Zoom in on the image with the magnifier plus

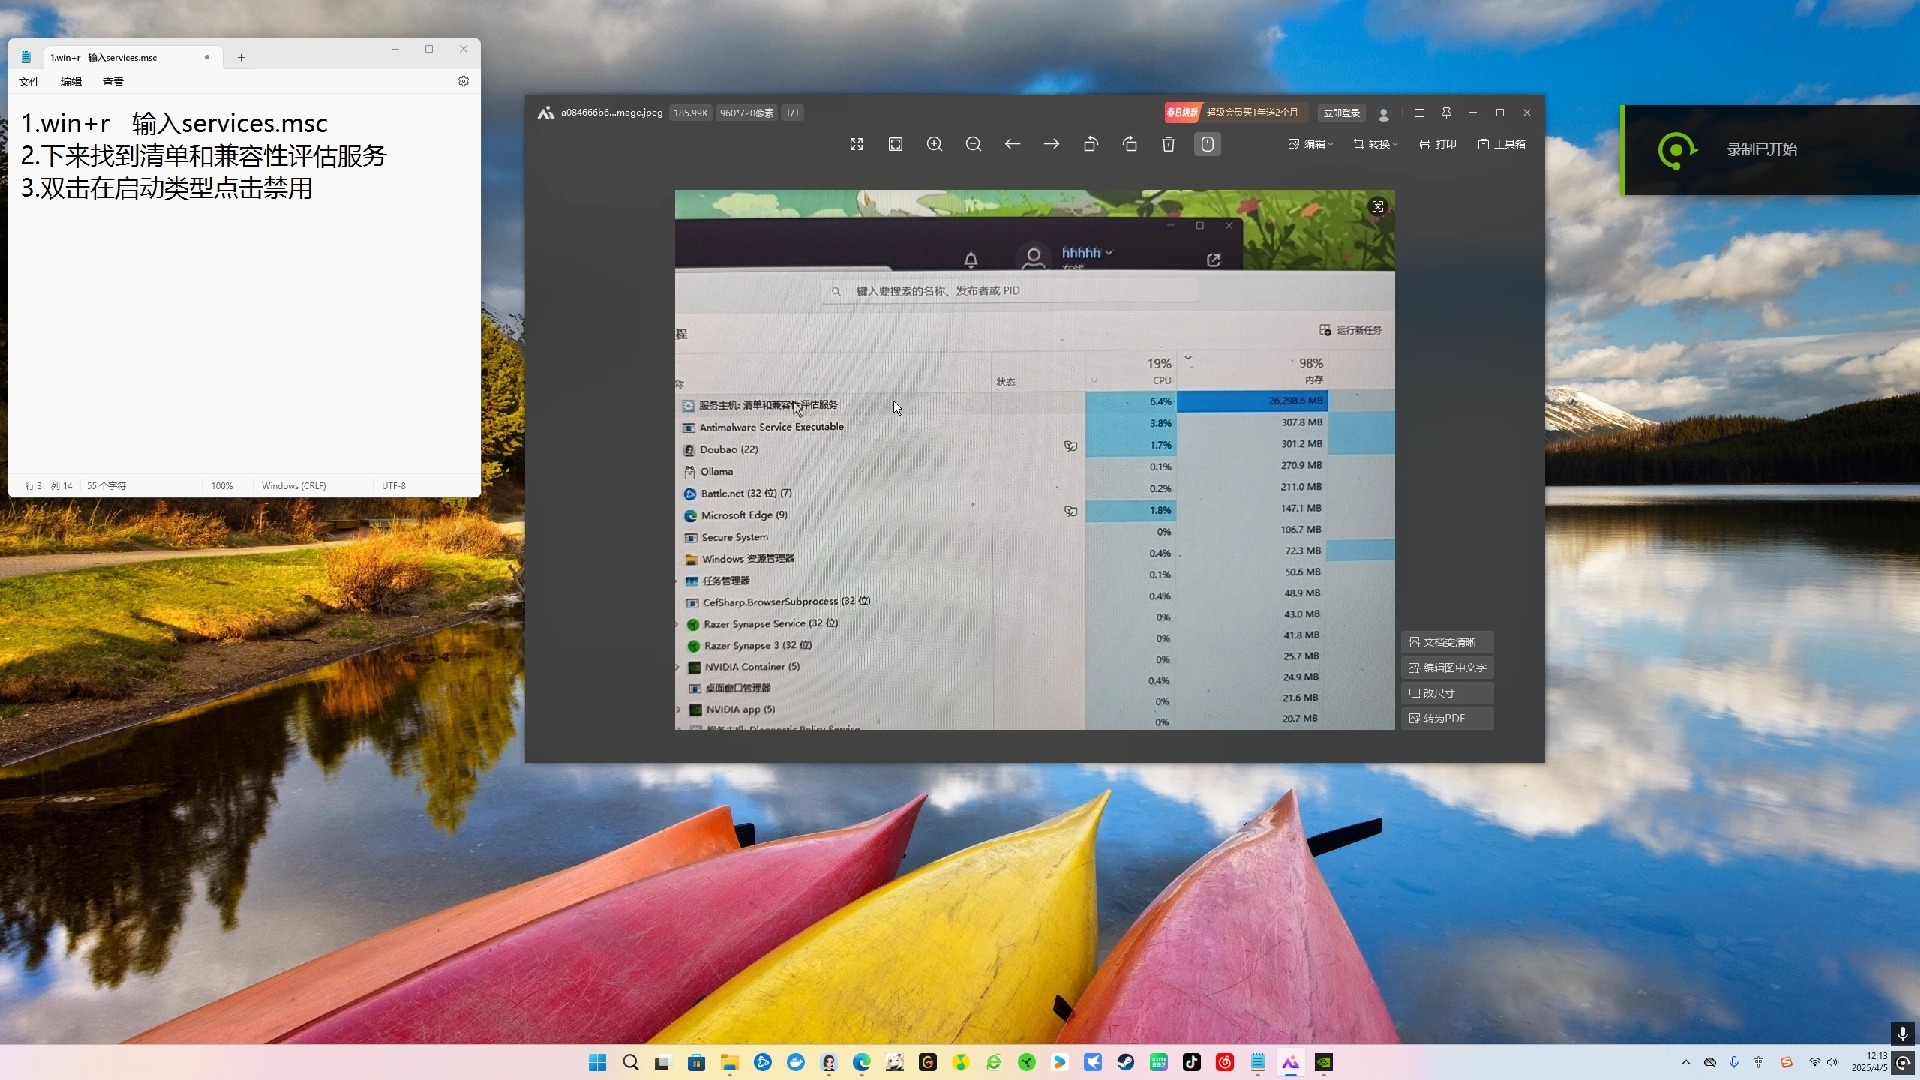934,144
